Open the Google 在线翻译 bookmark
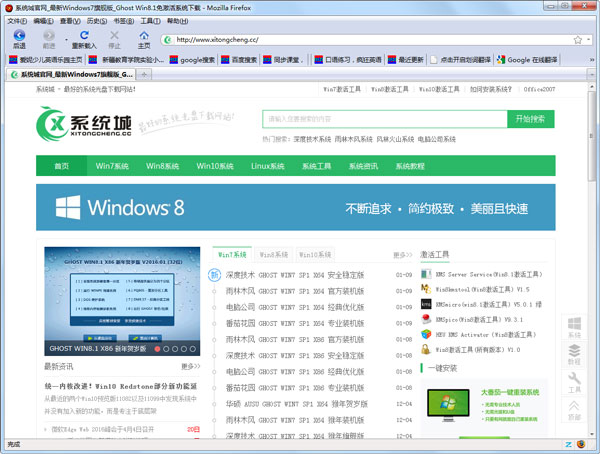Image resolution: width=600 pixels, height=454 pixels. [x=527, y=60]
